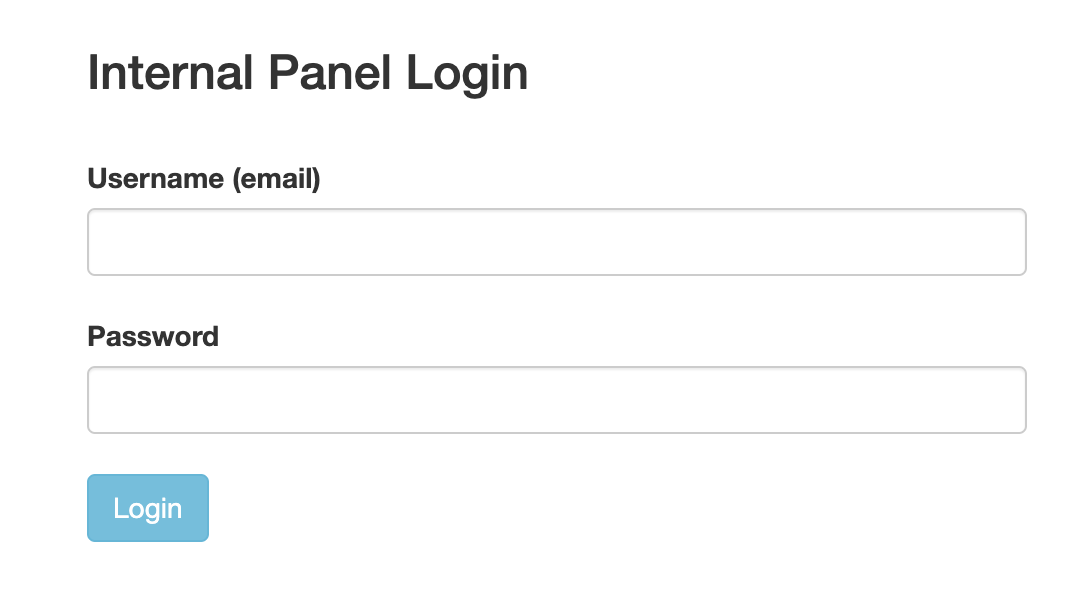The height and width of the screenshot is (604, 1076).
Task: Place cursor in the email username box
Action: click(x=557, y=242)
